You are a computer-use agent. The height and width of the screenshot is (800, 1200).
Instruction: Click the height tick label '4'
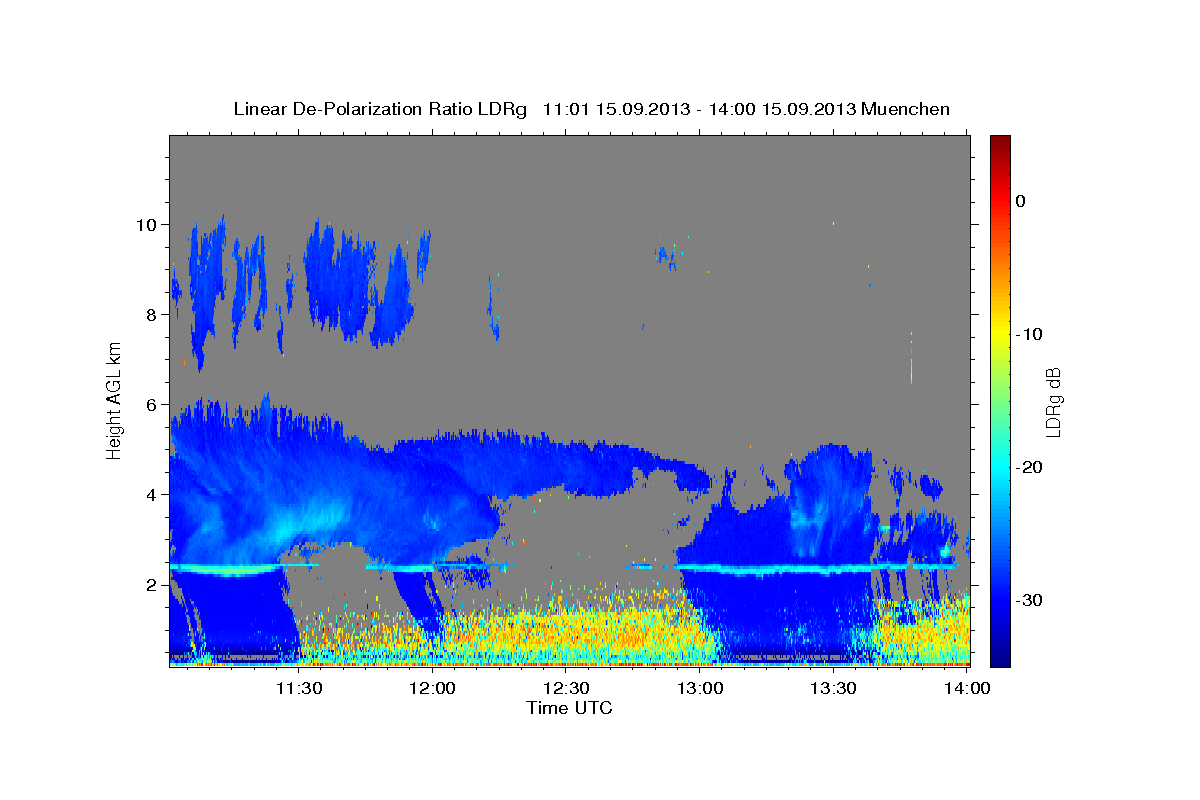153,494
